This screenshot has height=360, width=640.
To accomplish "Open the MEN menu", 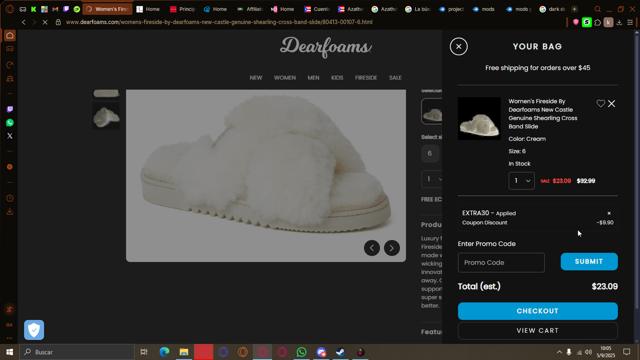I will (313, 78).
